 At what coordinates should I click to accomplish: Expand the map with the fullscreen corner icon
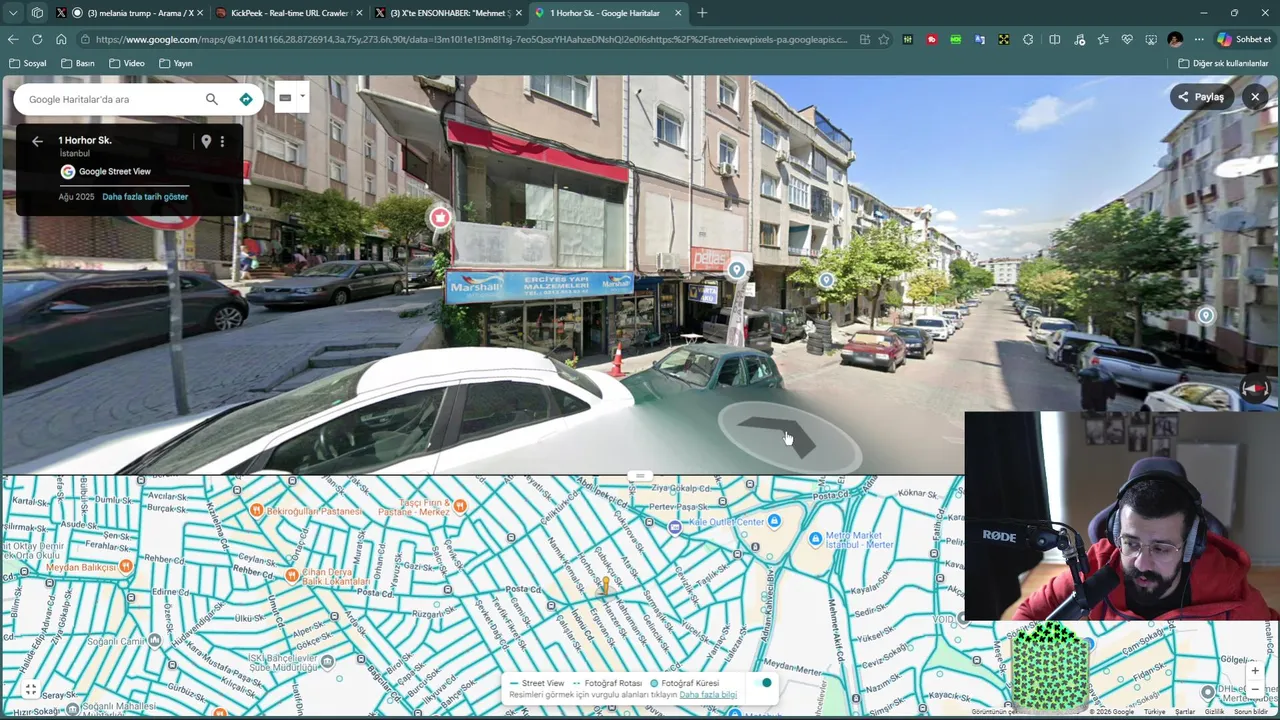[31, 690]
